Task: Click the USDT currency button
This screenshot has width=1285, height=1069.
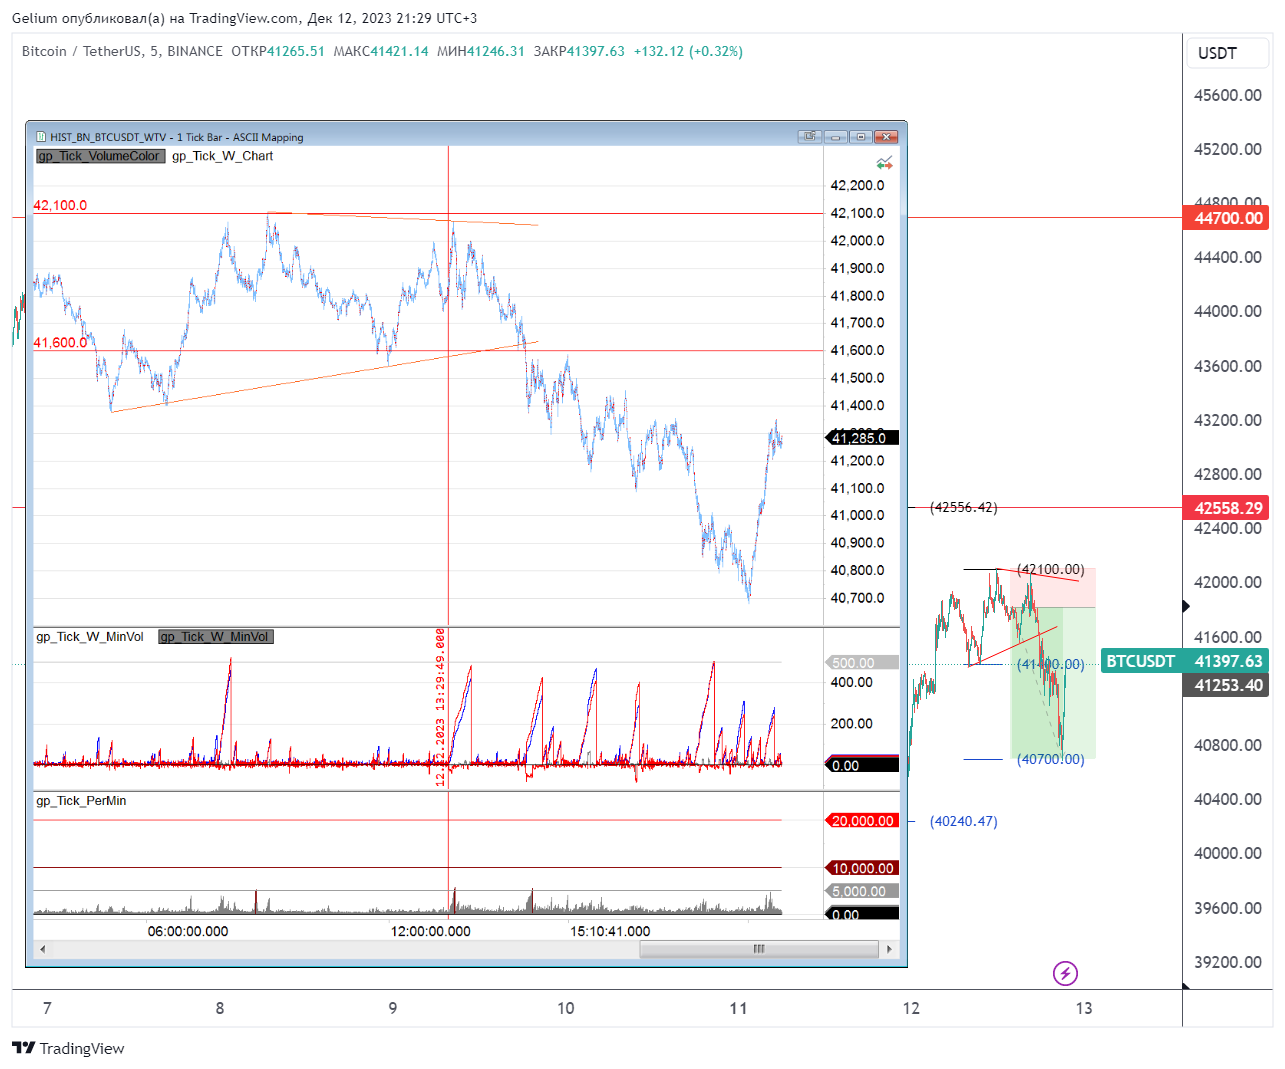Action: 1228,53
